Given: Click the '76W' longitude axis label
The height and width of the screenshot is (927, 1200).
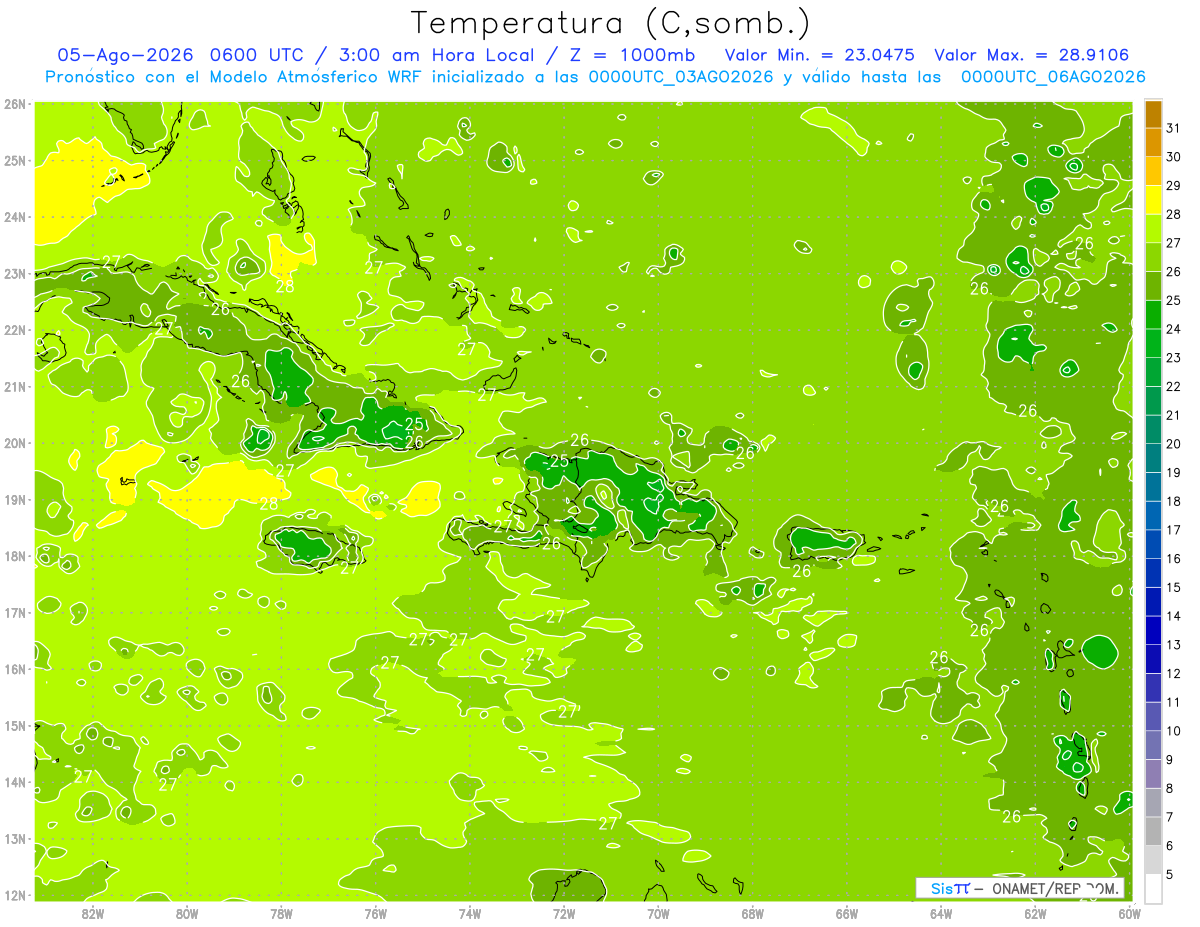Looking at the screenshot, I should point(376,913).
